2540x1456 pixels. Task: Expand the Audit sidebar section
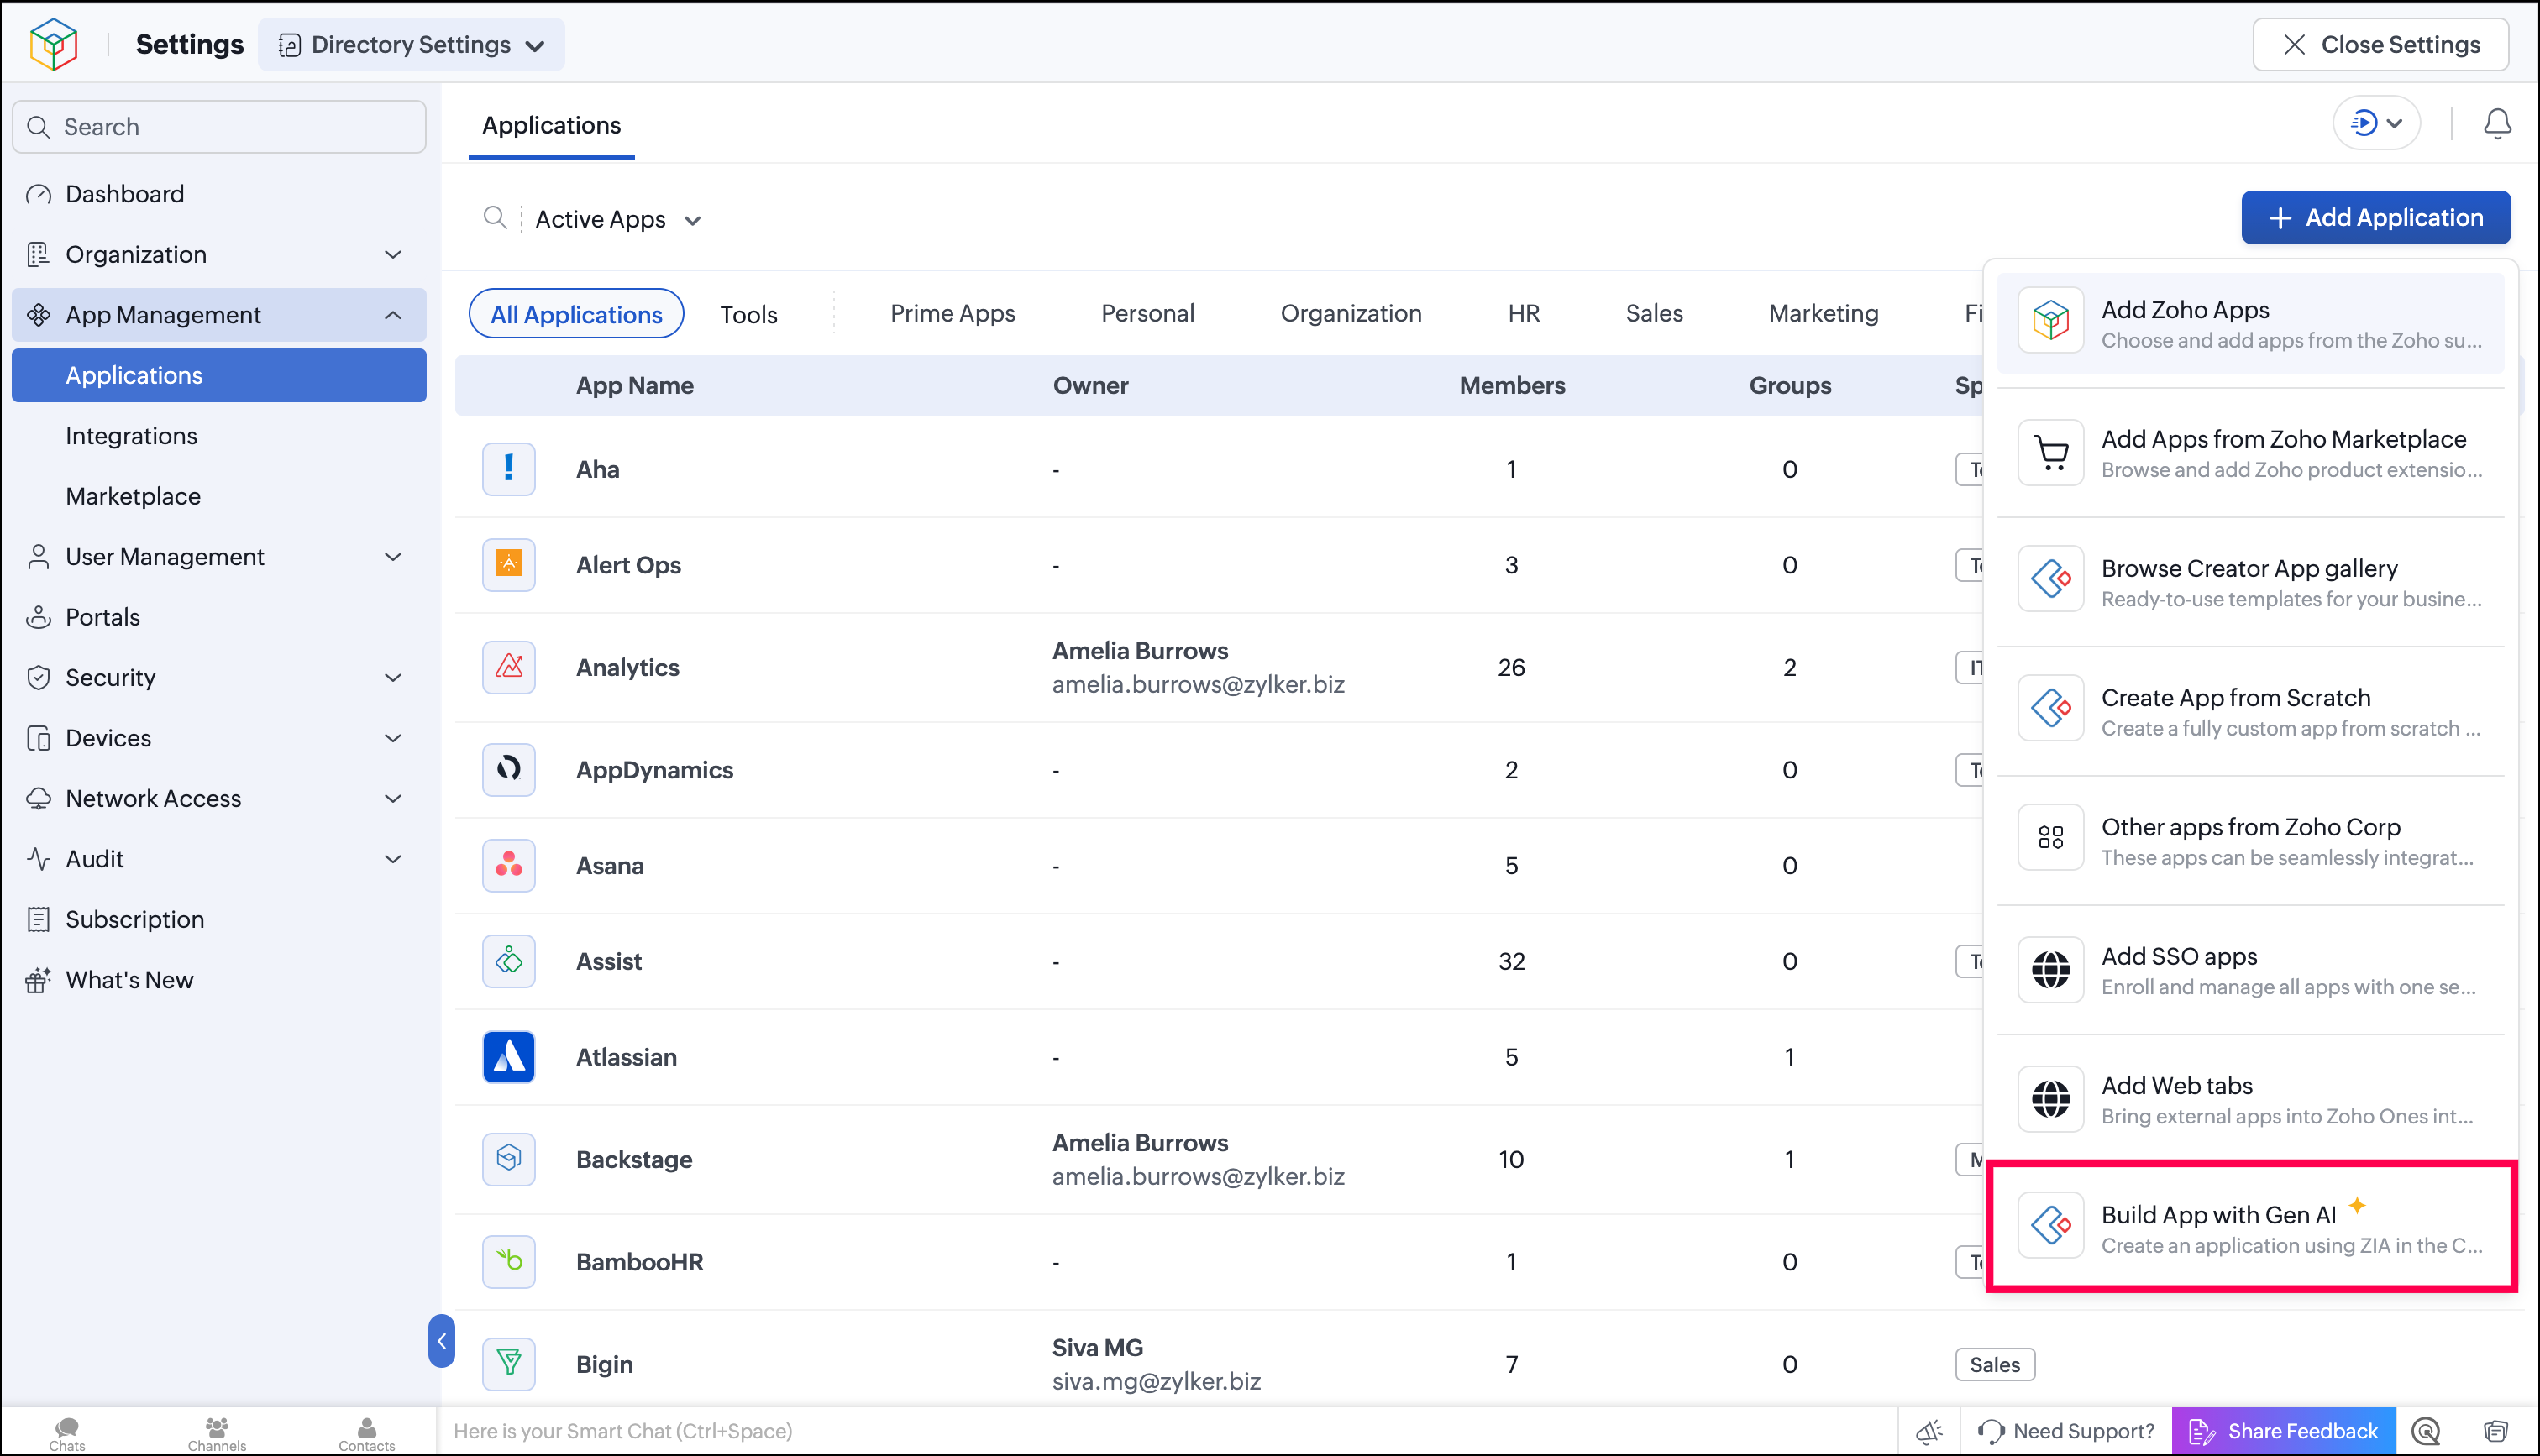(x=219, y=859)
